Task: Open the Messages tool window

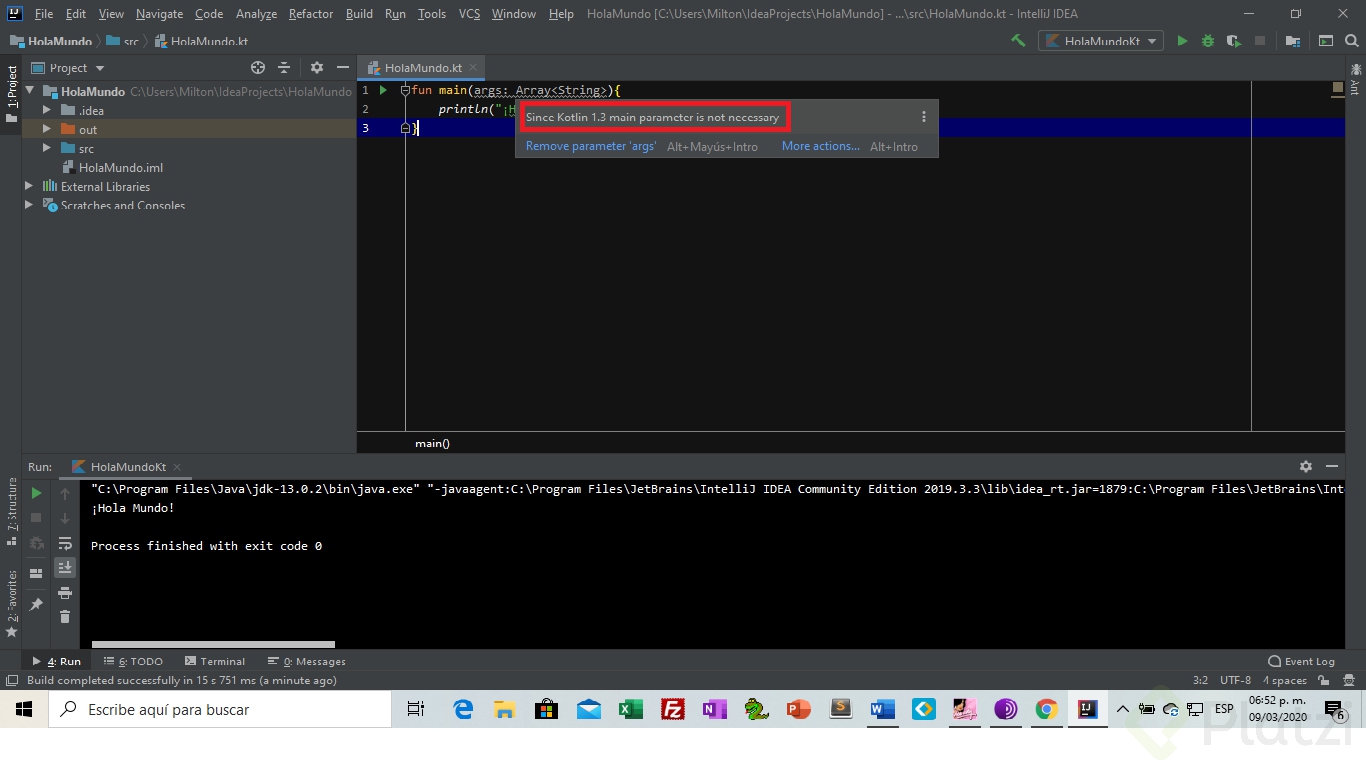Action: 307,661
